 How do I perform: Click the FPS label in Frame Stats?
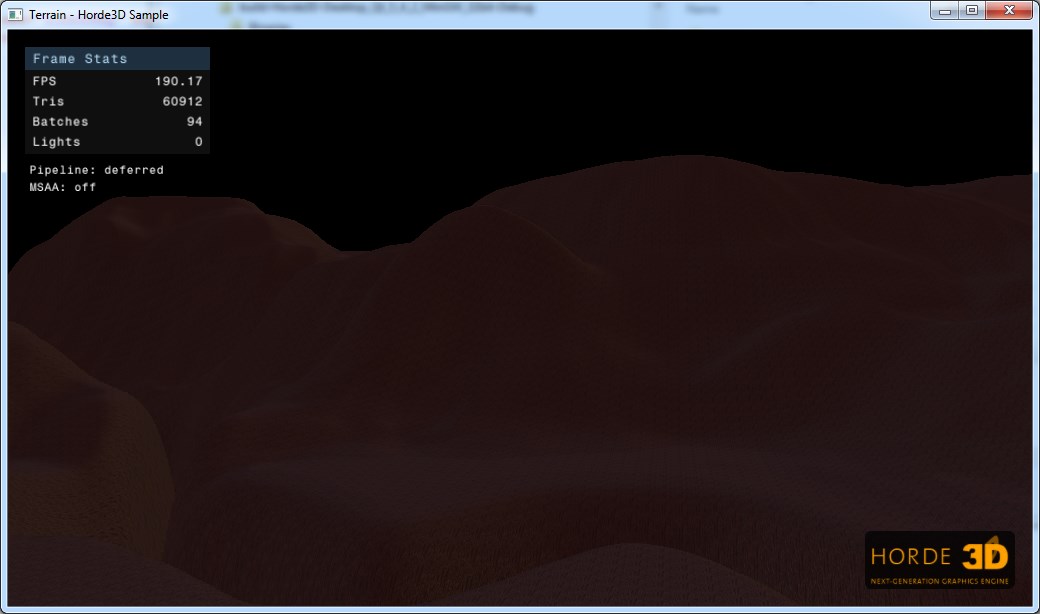[44, 81]
